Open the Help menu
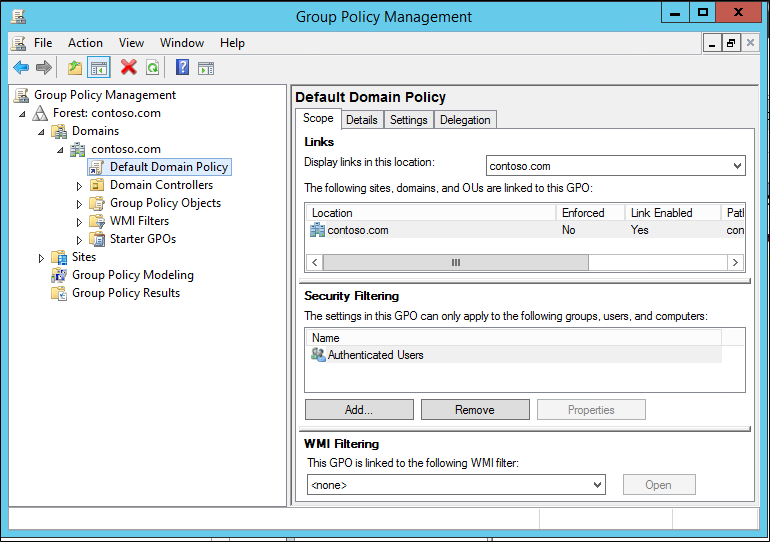Image resolution: width=770 pixels, height=542 pixels. tap(232, 43)
